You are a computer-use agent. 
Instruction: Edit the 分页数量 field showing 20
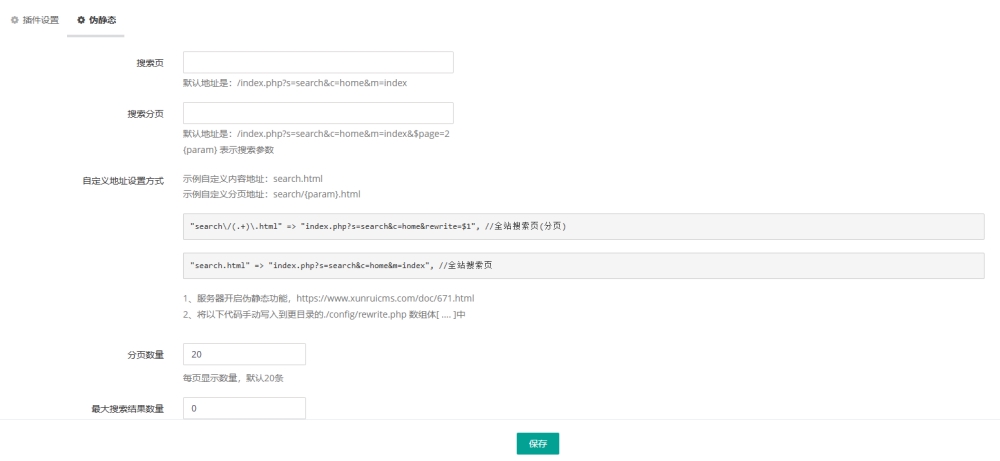244,354
